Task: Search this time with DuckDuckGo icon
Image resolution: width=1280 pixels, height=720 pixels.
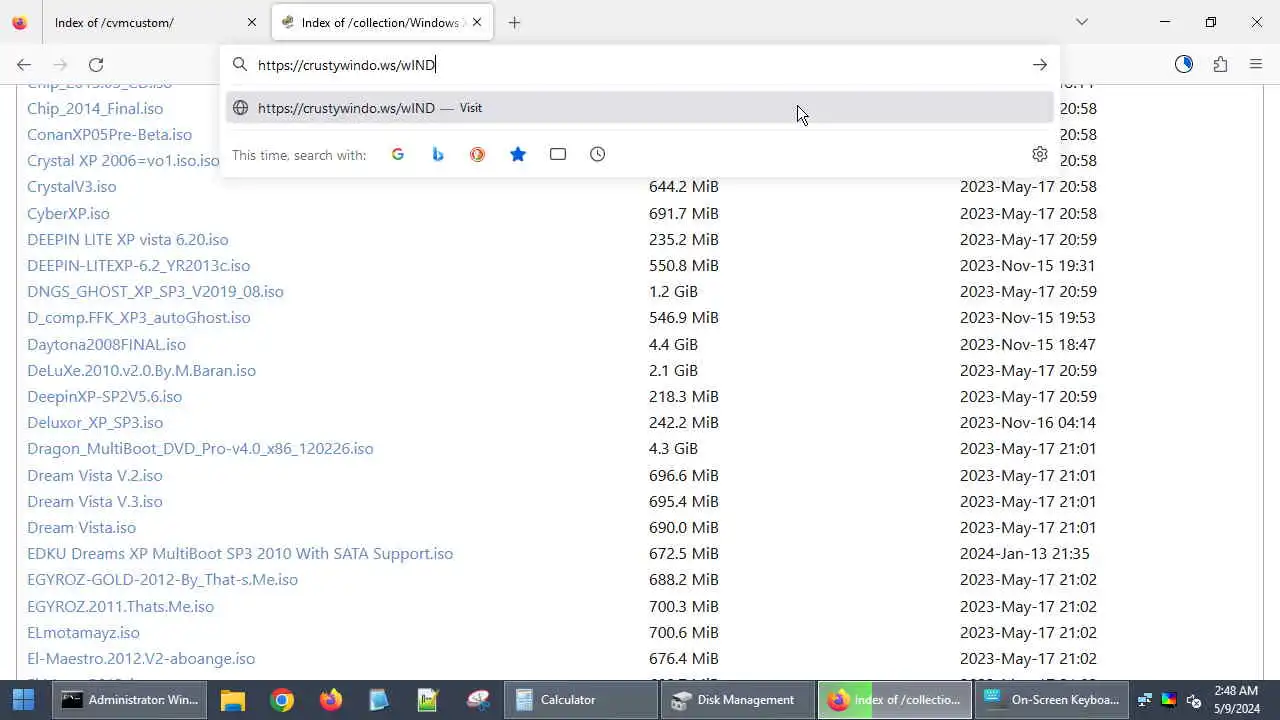Action: [478, 154]
